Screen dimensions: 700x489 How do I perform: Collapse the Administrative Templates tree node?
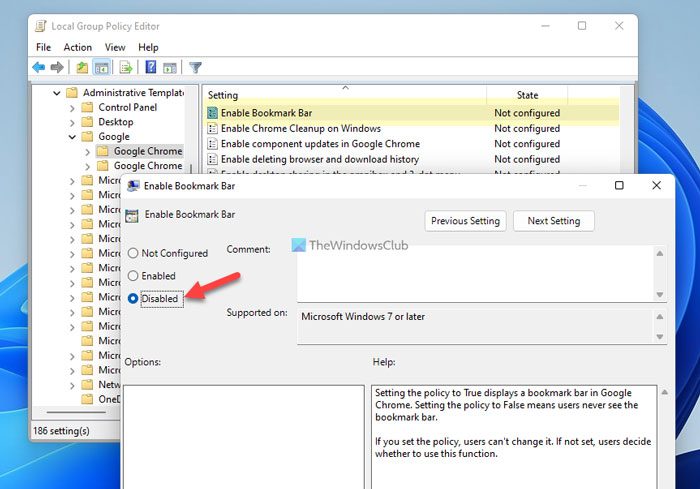(x=57, y=93)
